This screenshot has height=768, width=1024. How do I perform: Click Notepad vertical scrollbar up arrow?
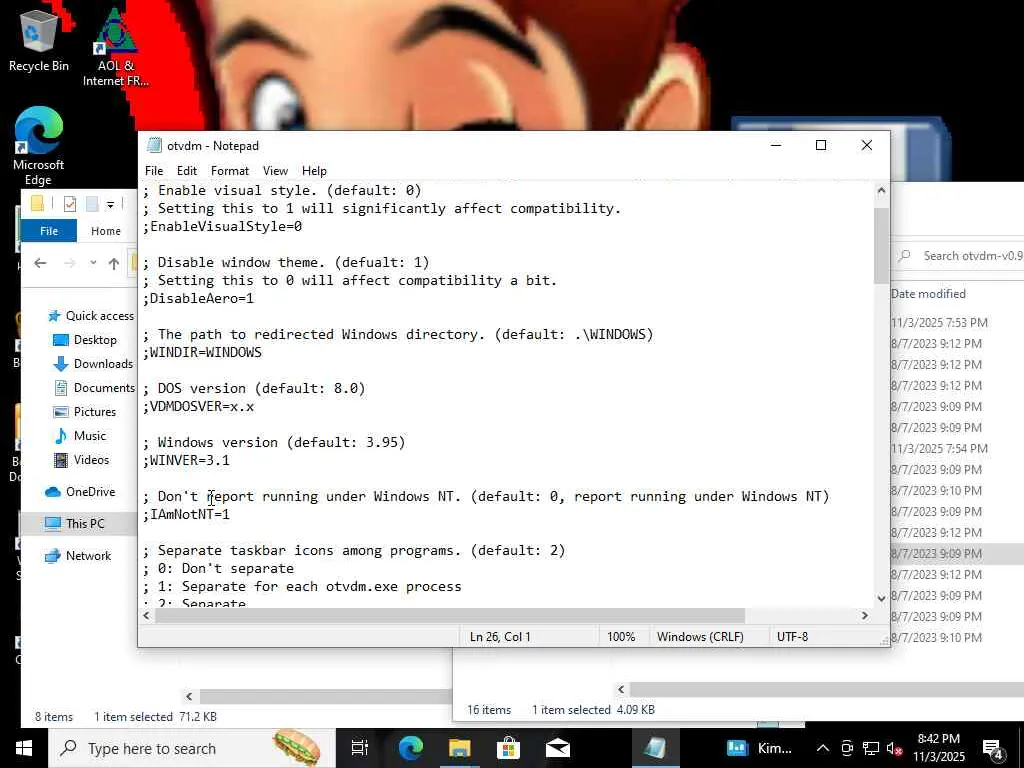(x=881, y=191)
